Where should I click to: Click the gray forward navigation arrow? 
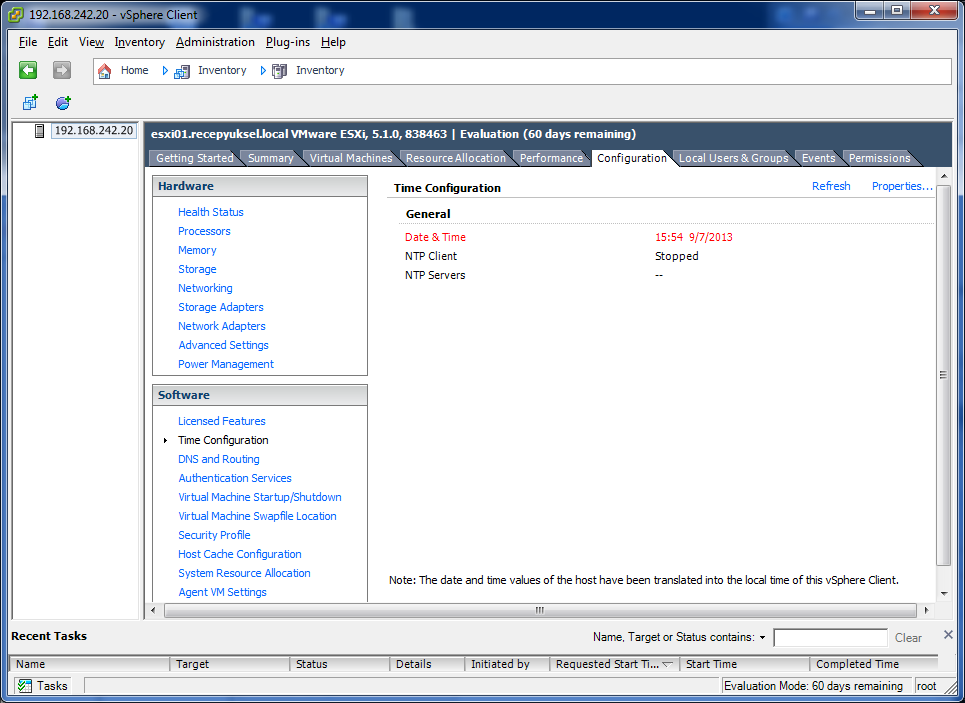point(62,70)
